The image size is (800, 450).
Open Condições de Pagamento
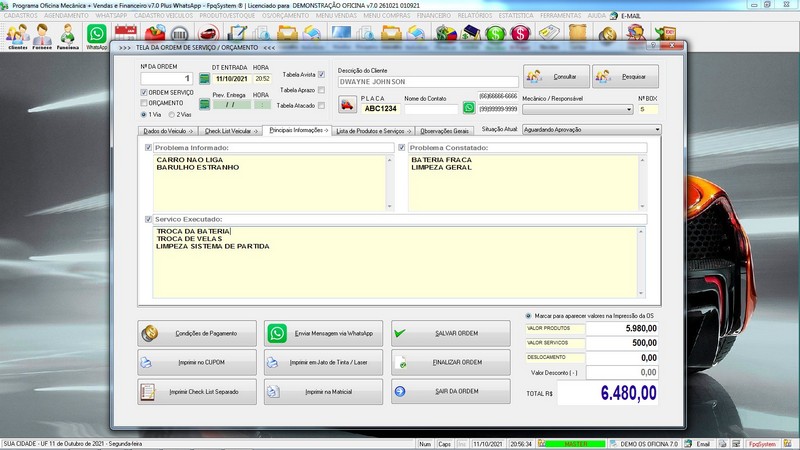coord(197,333)
